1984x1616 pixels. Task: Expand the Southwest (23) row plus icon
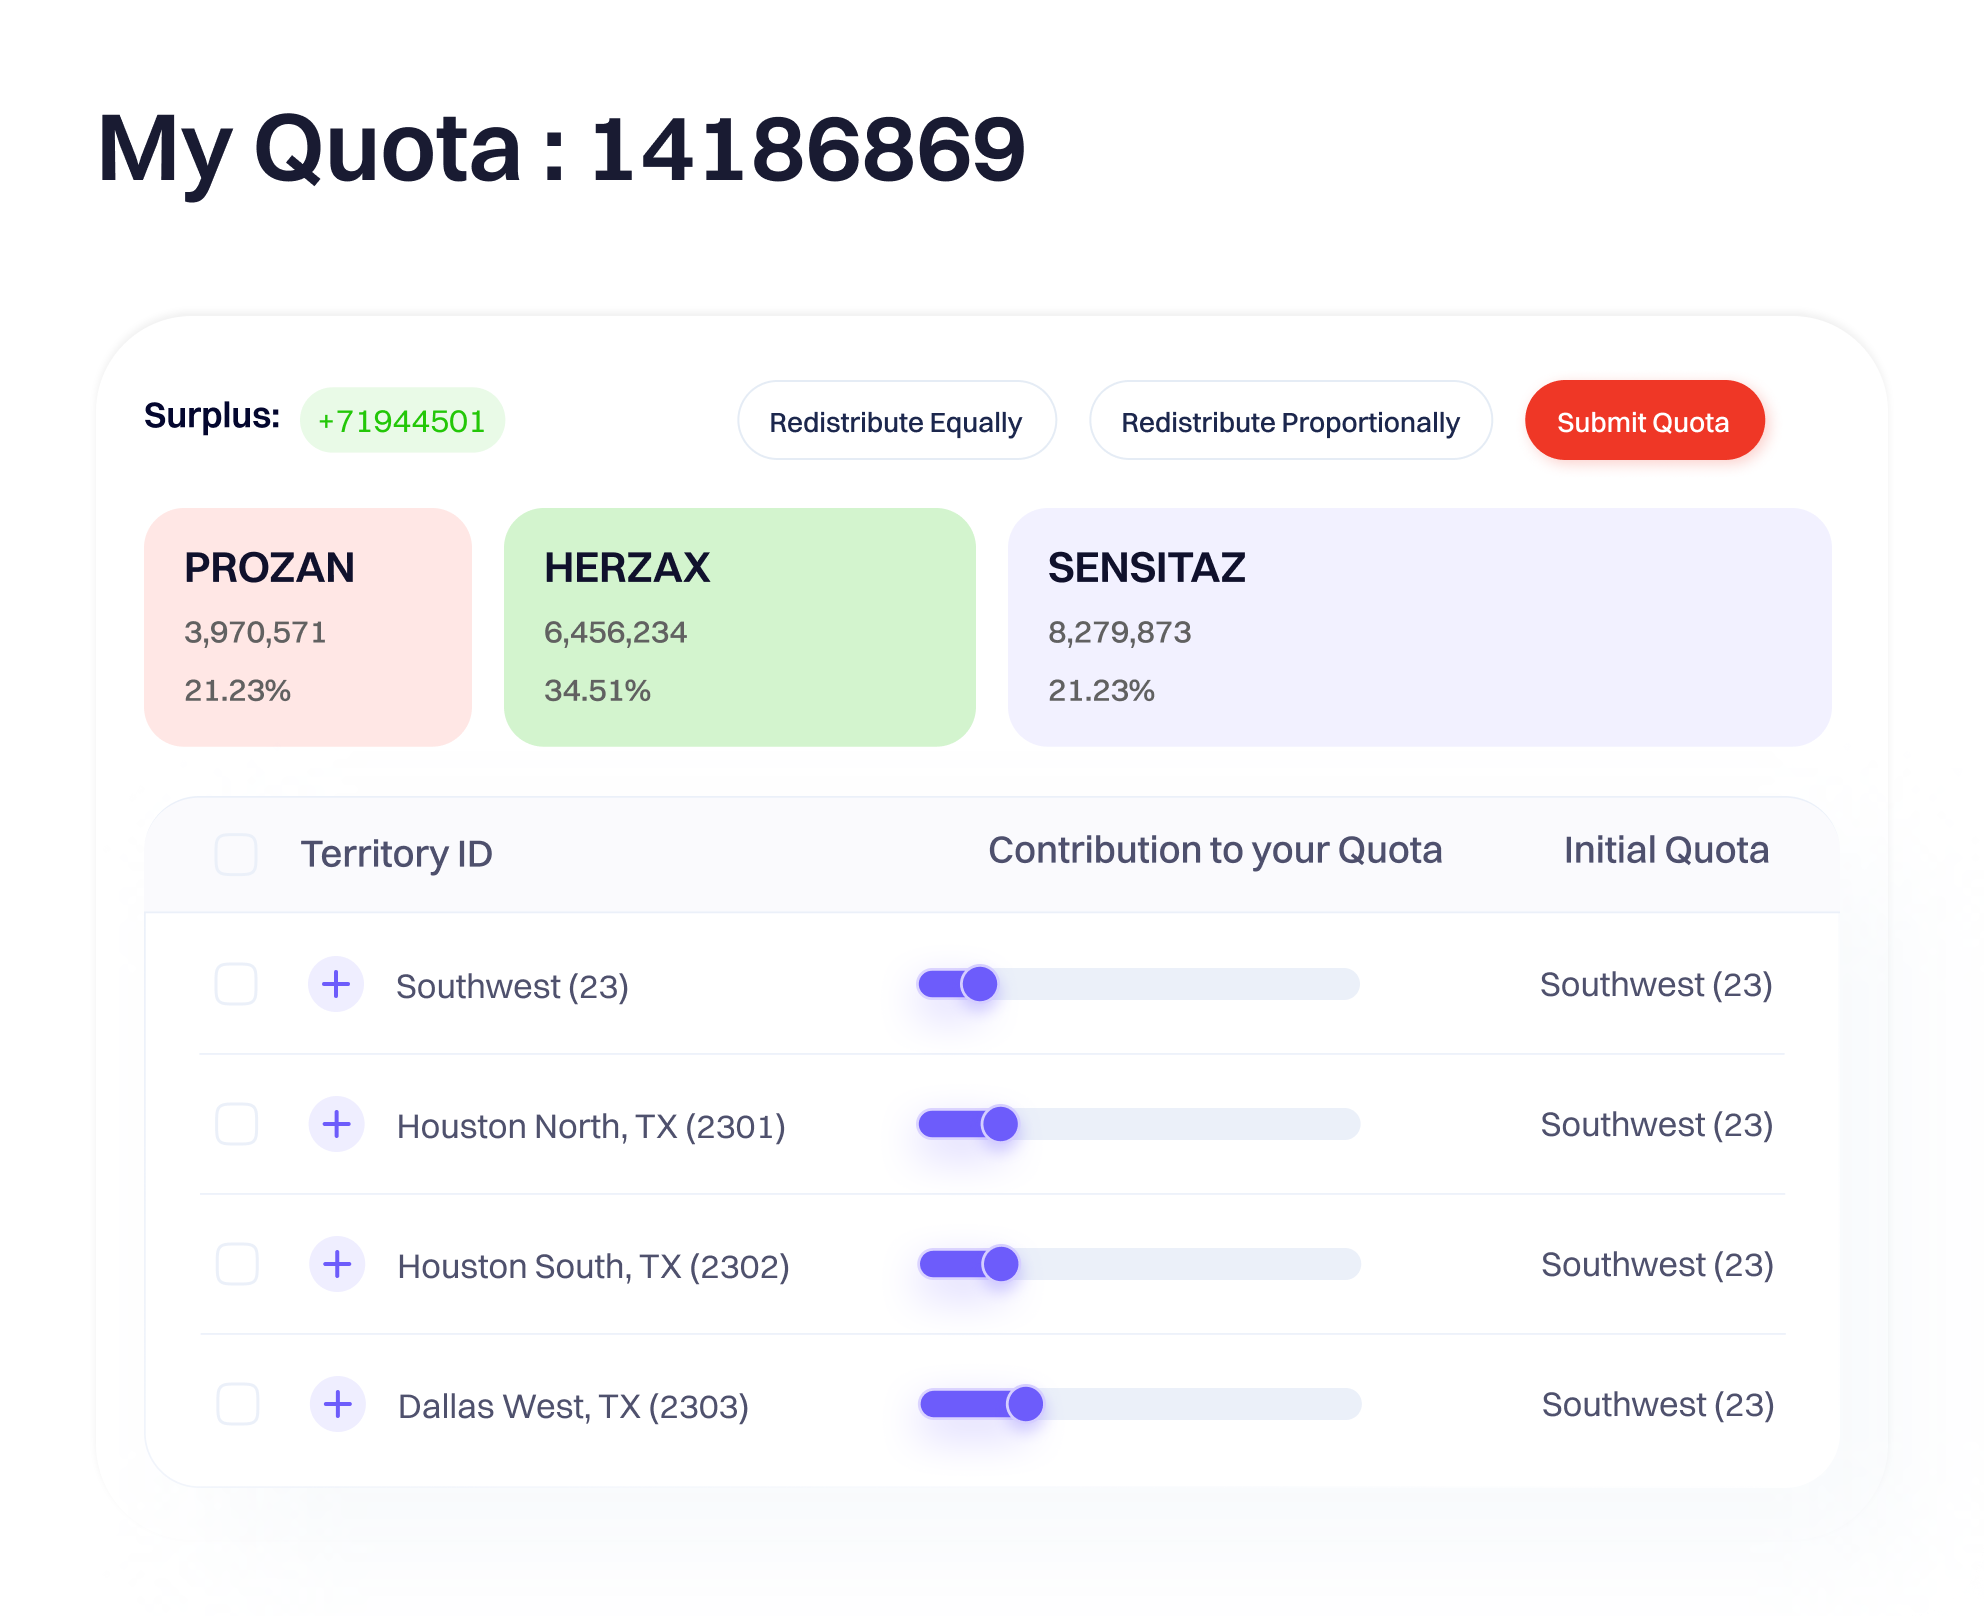[336, 984]
